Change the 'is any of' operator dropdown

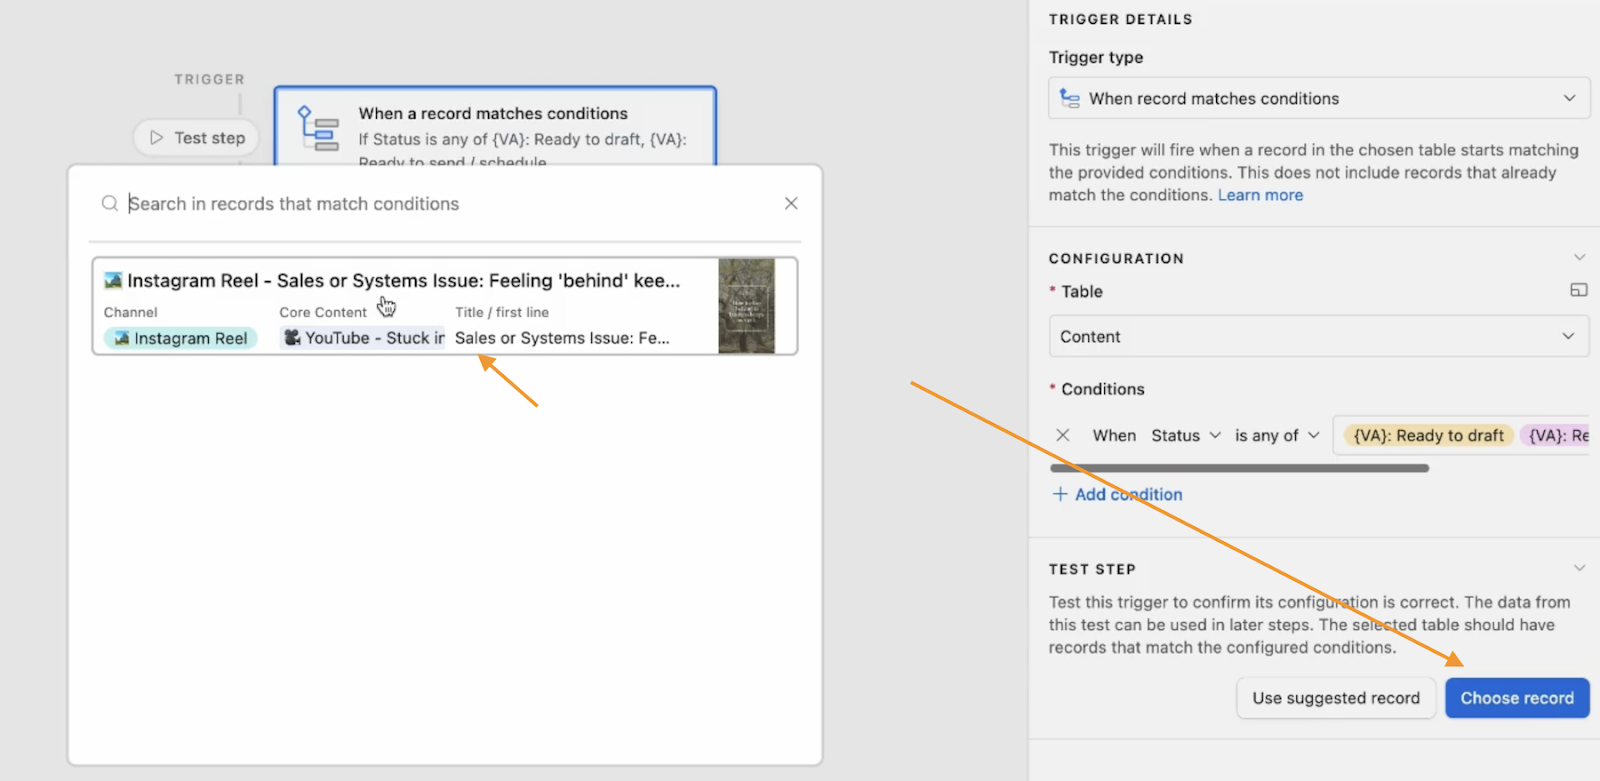coord(1277,436)
